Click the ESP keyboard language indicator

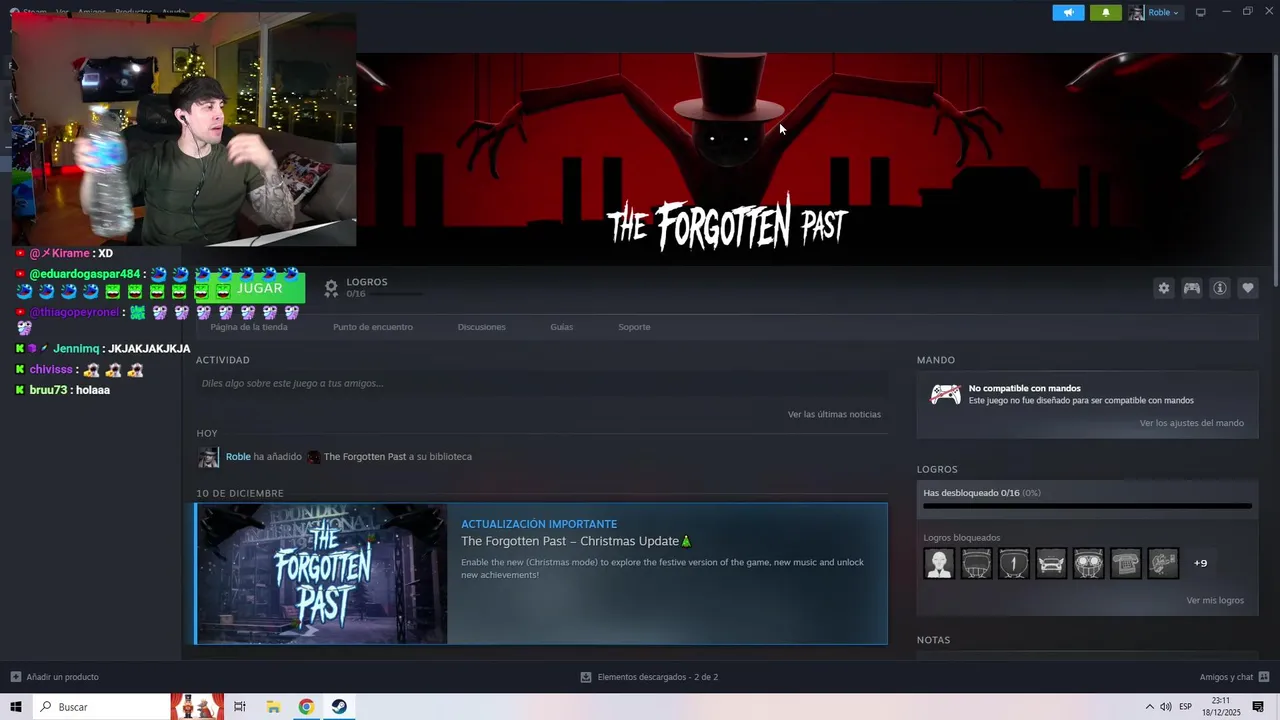click(x=1186, y=707)
